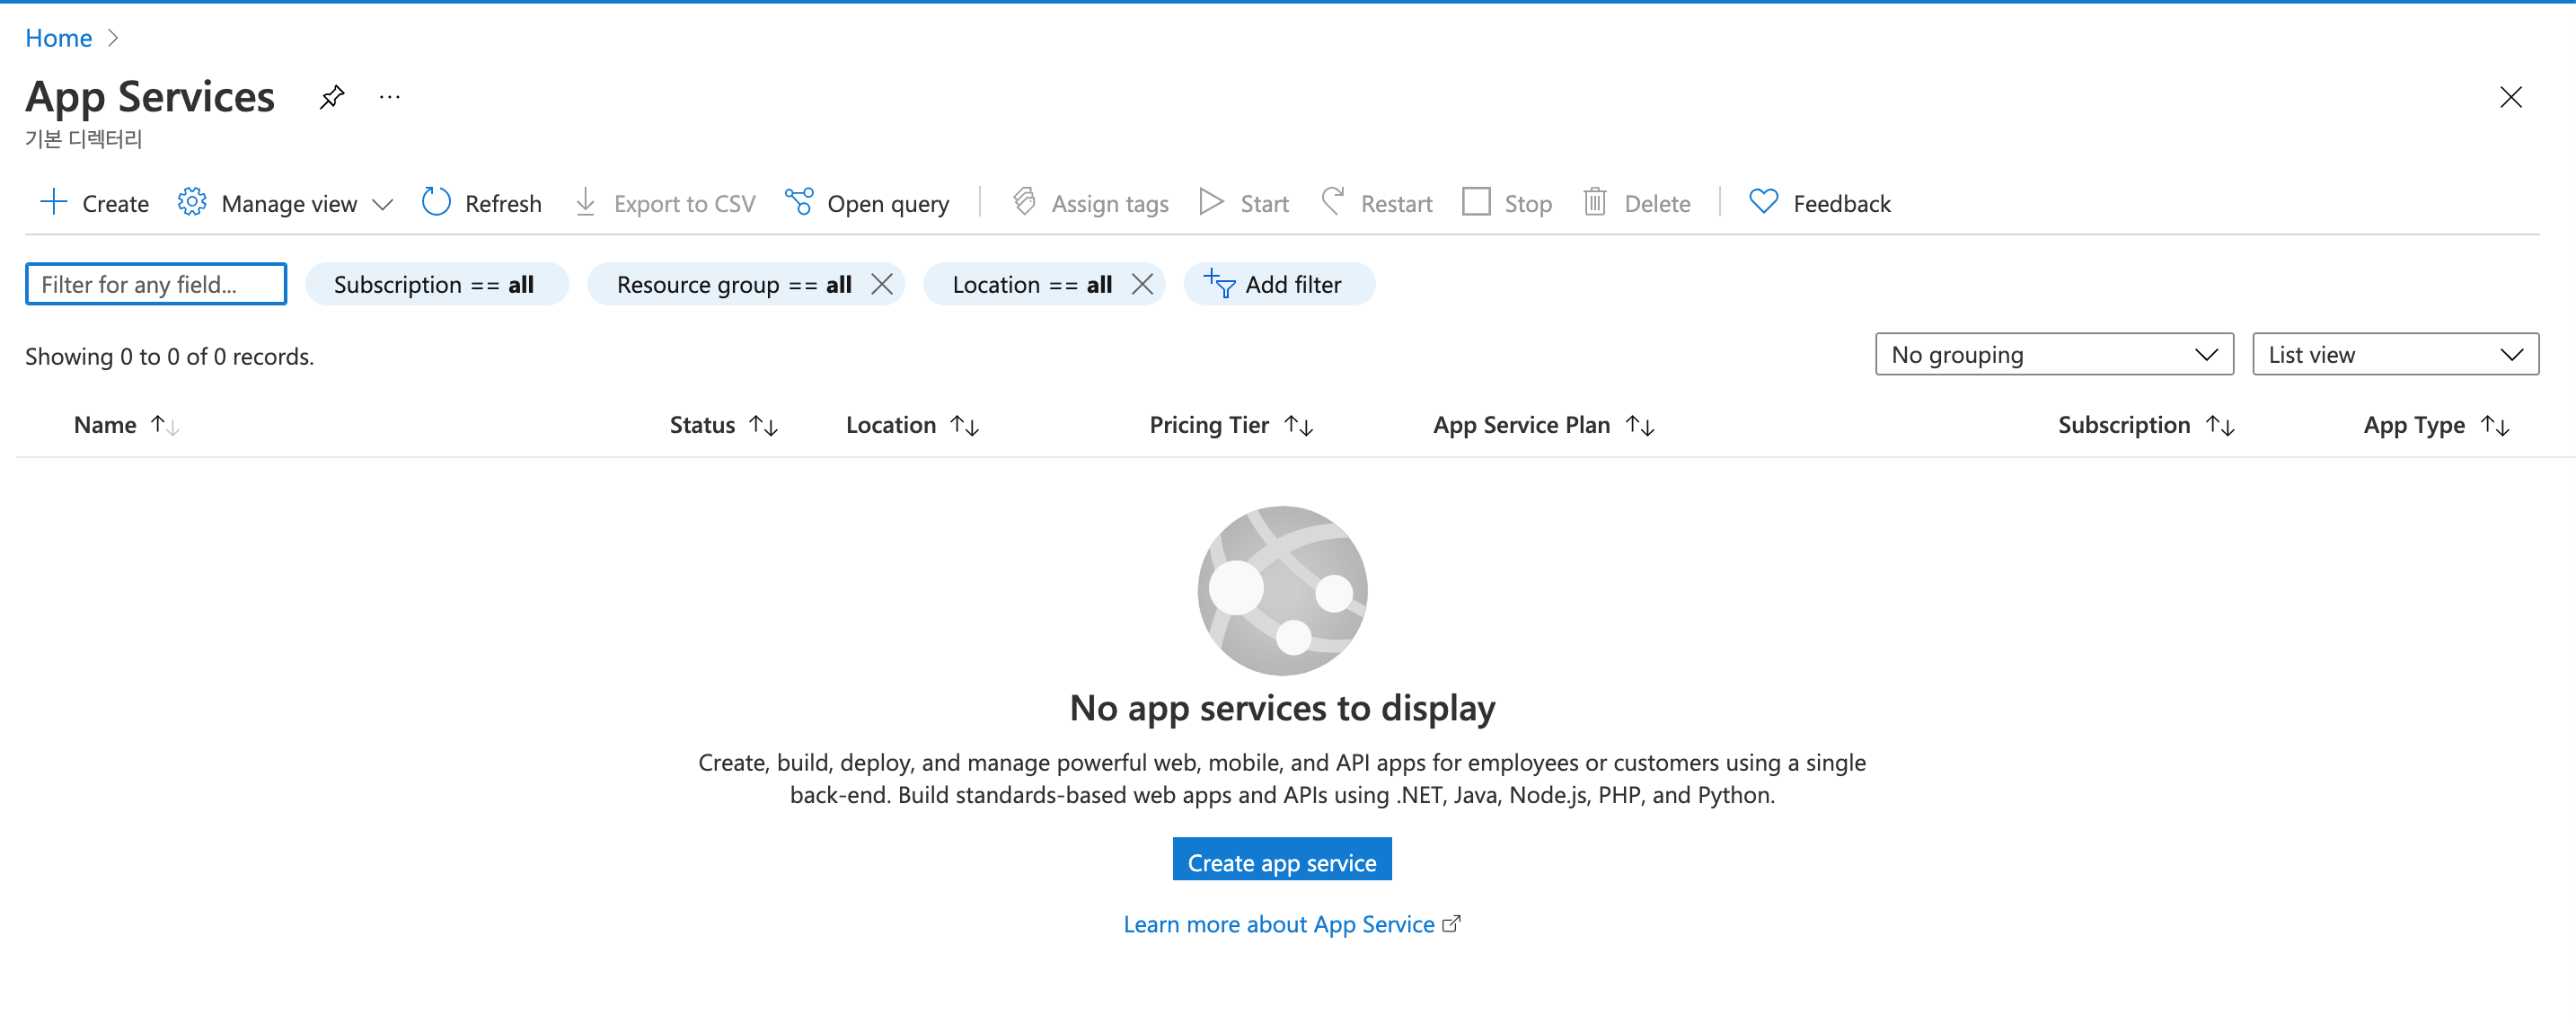Navigate to the Home breadcrumb
The image size is (2576, 1024).
point(58,38)
